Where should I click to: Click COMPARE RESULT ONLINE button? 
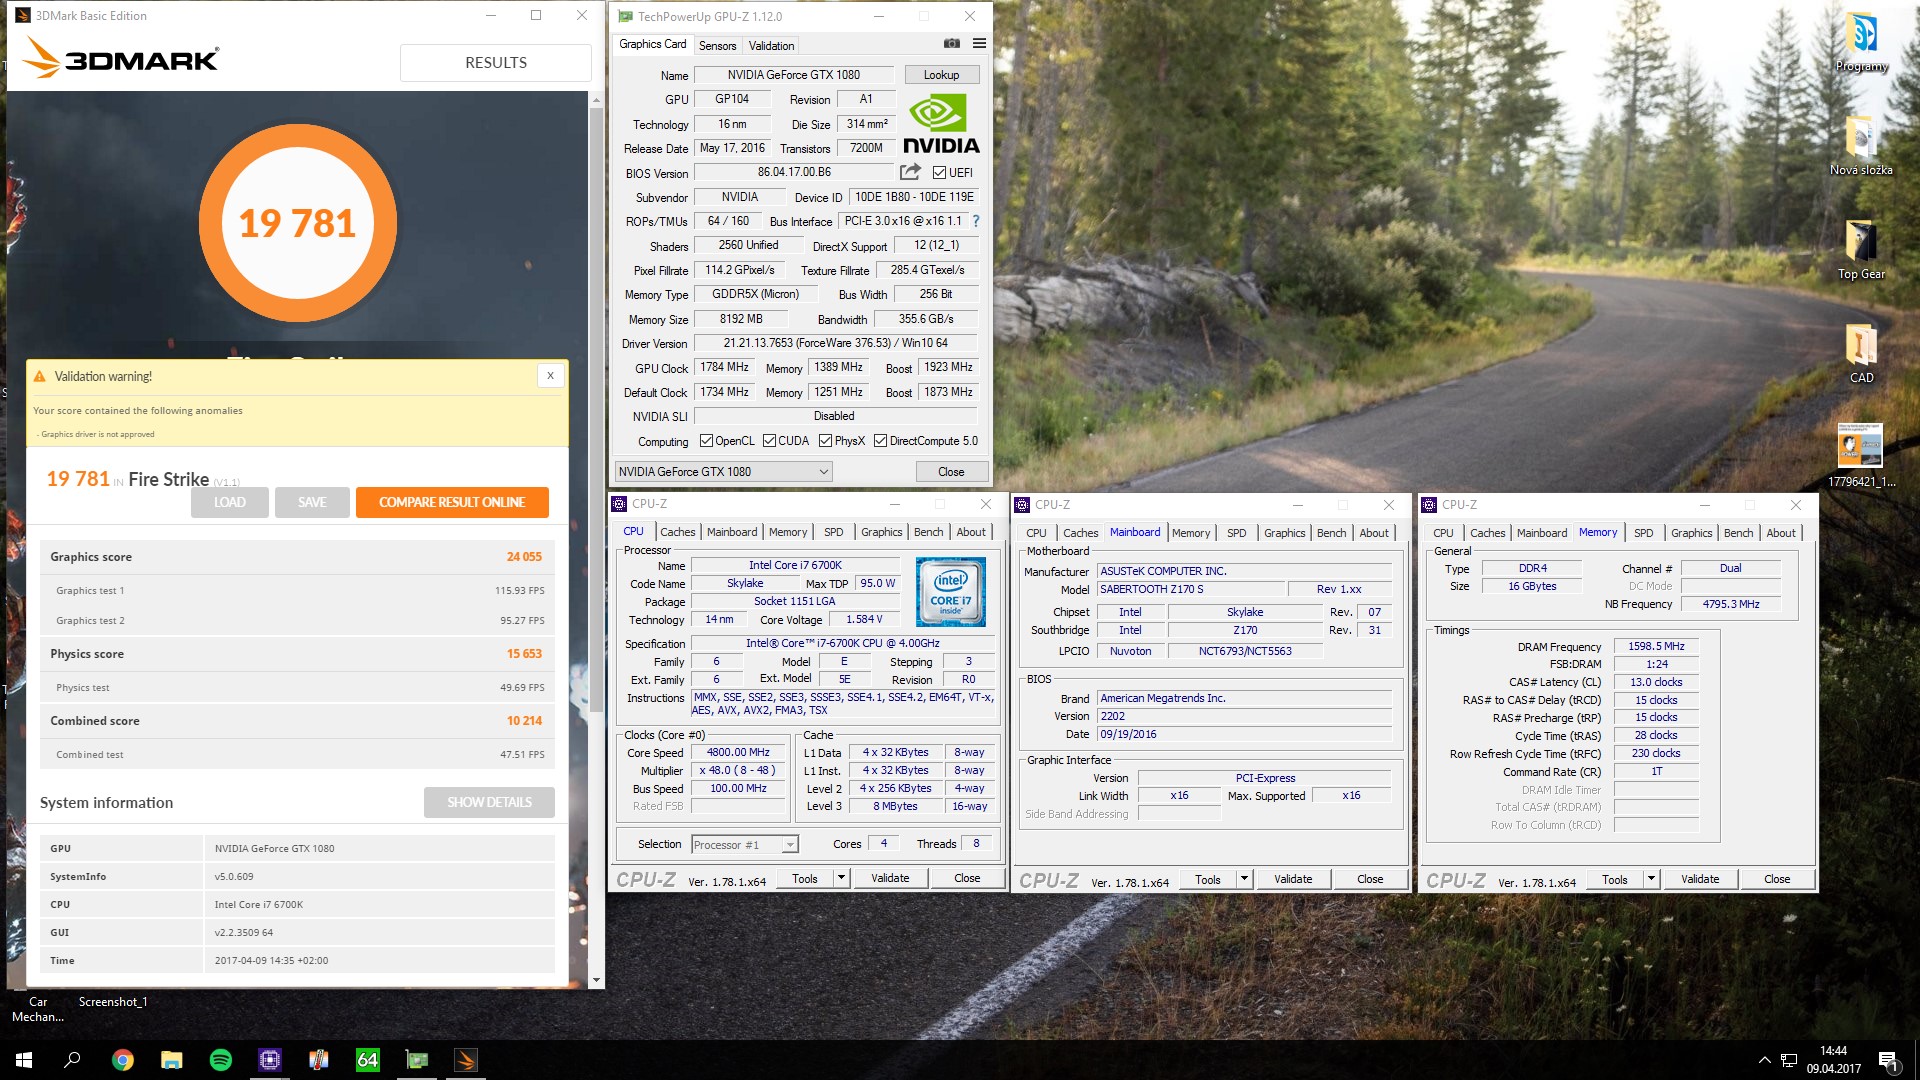click(452, 502)
